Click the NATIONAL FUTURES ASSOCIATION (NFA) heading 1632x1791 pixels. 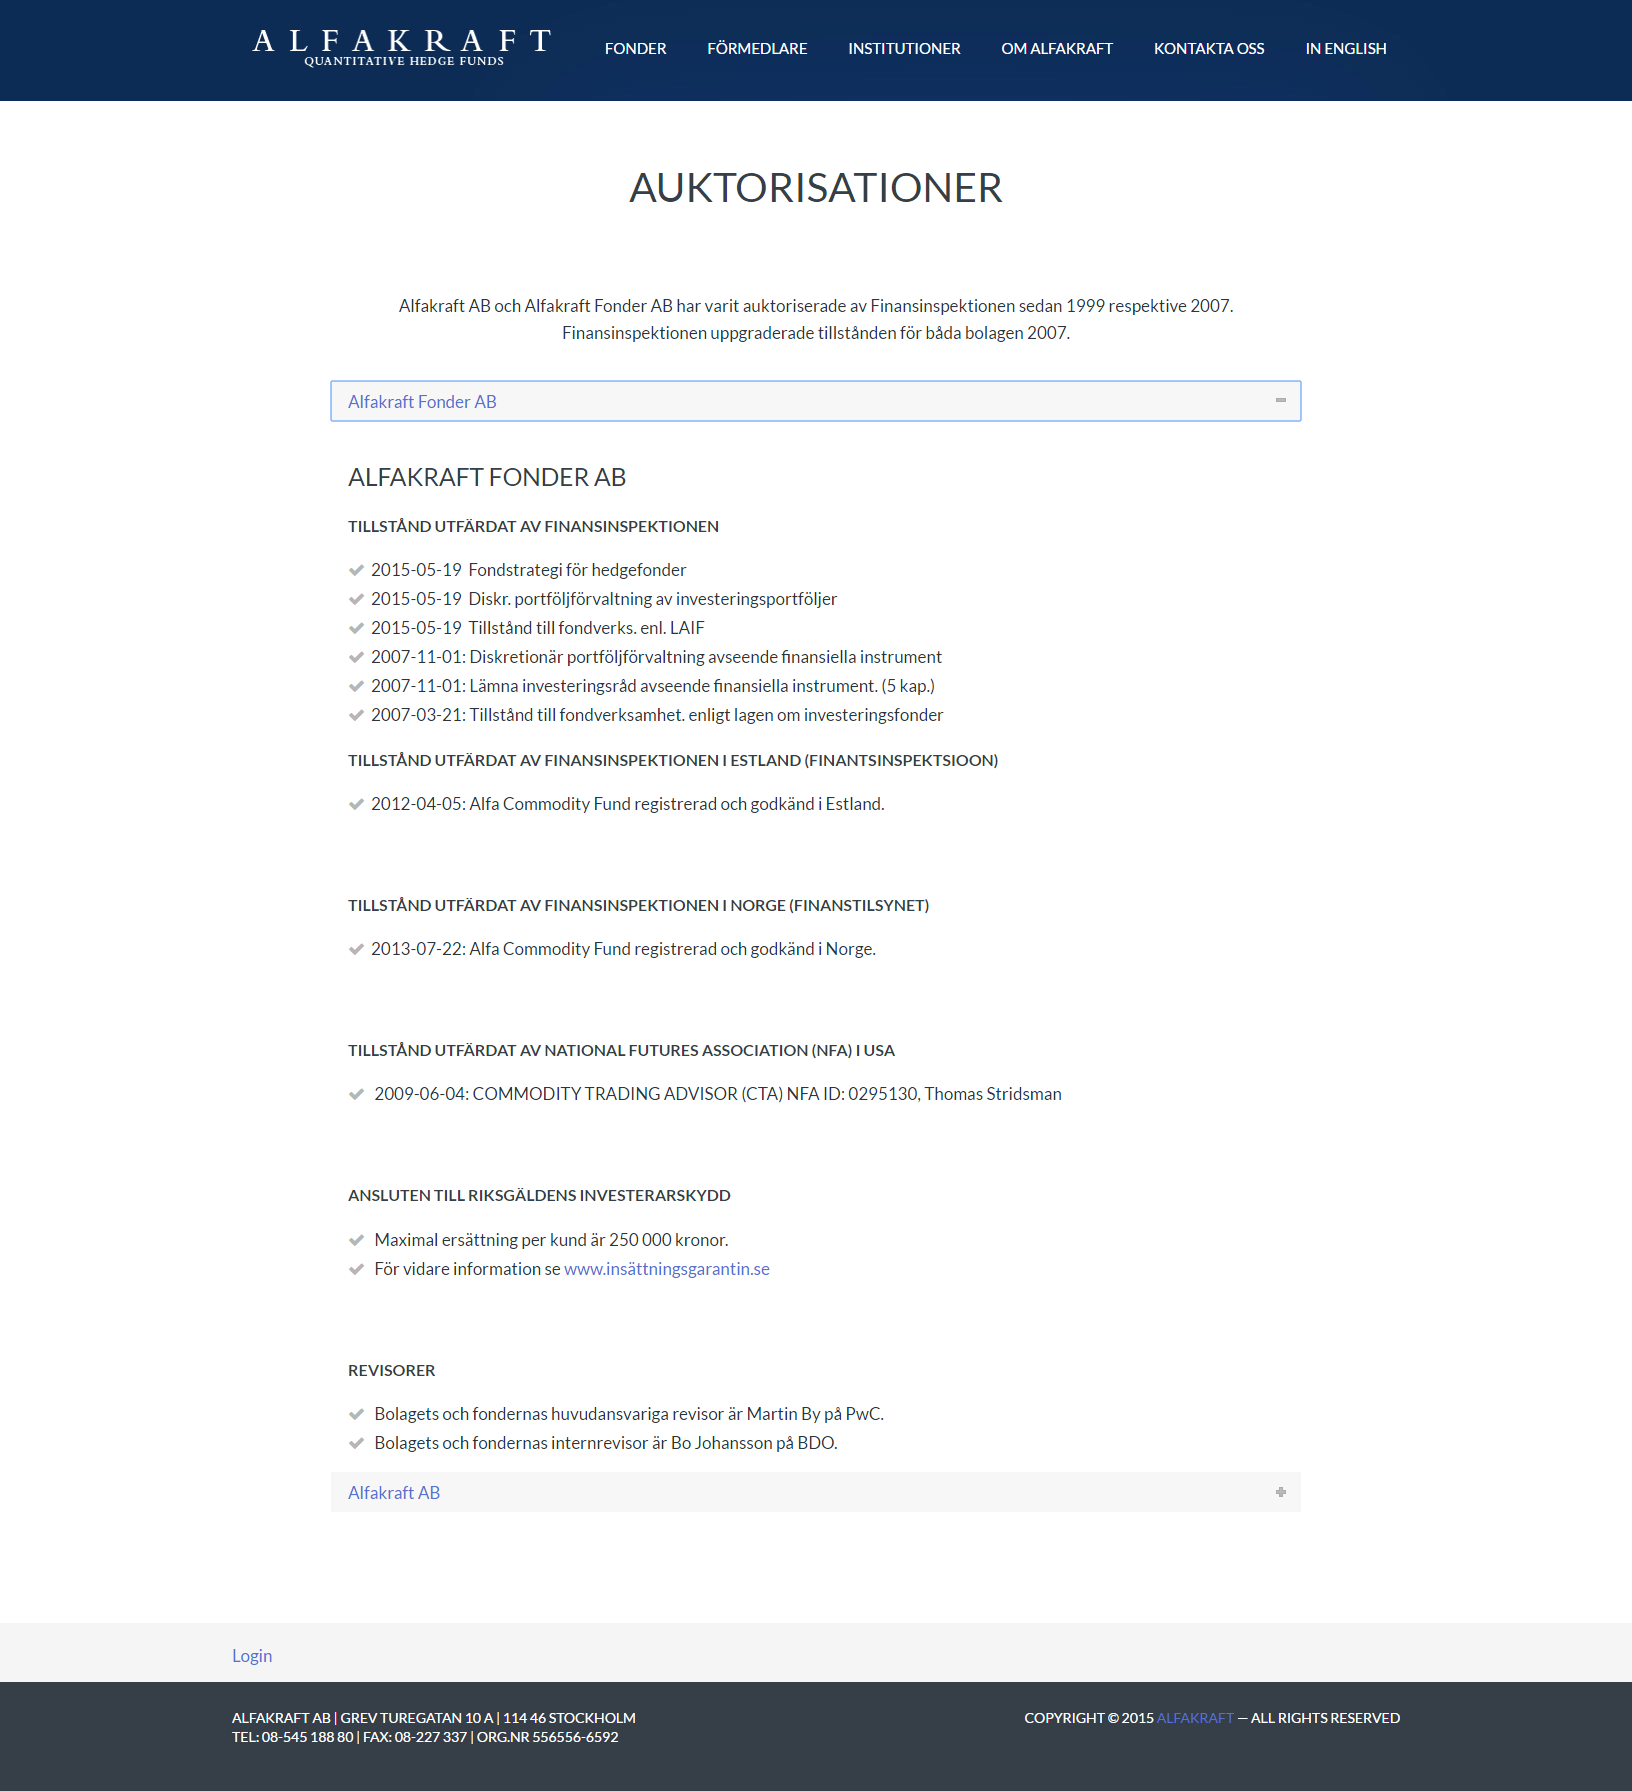[x=621, y=1050]
